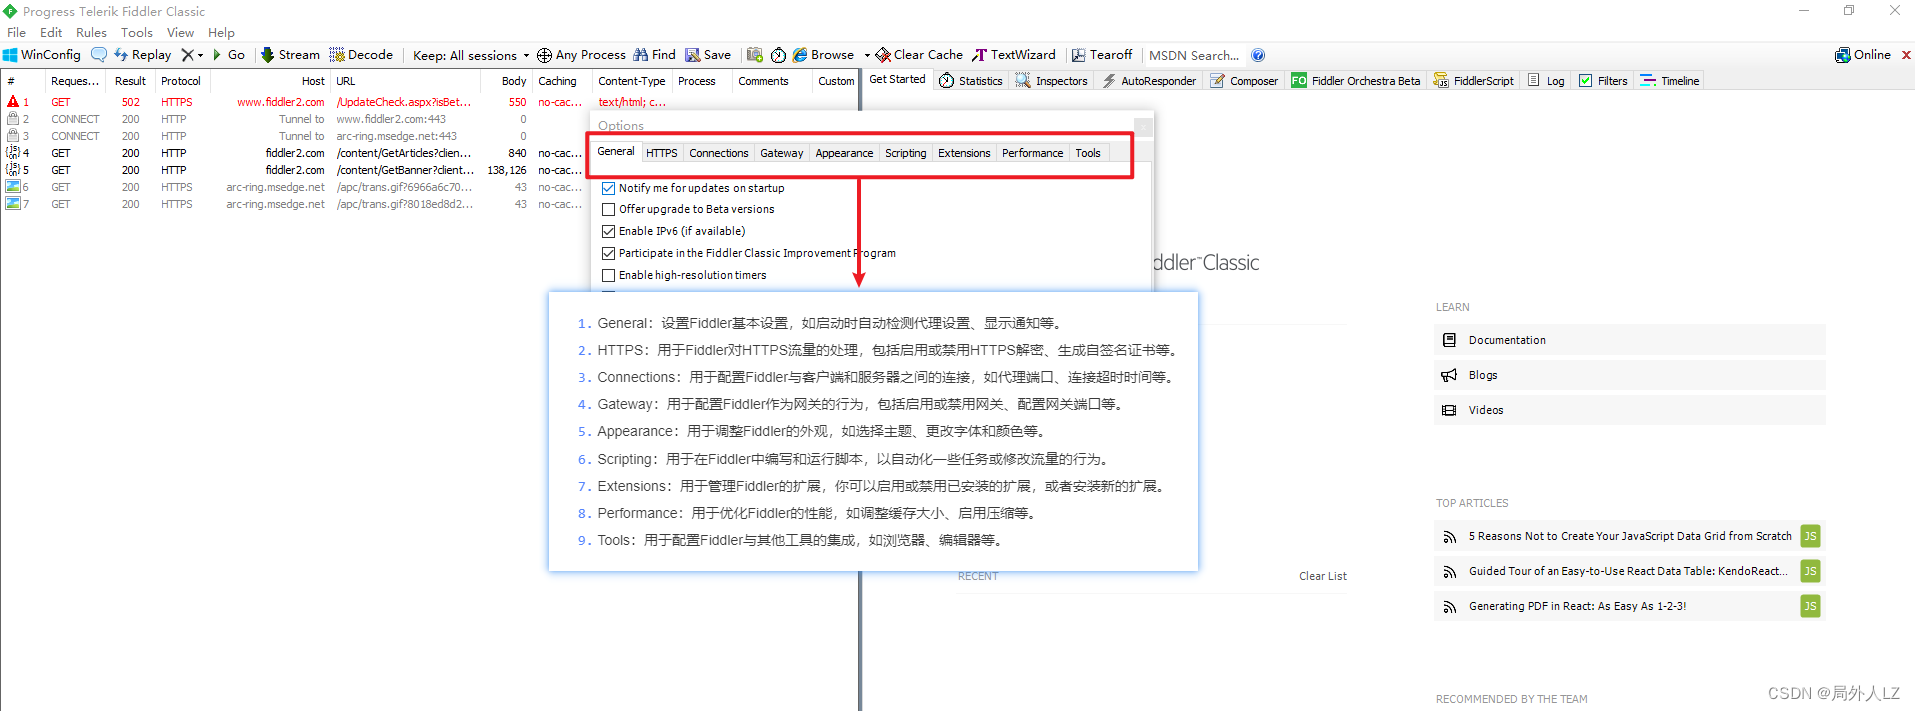1915x711 pixels.
Task: Open the Composer tab
Action: 1244,81
